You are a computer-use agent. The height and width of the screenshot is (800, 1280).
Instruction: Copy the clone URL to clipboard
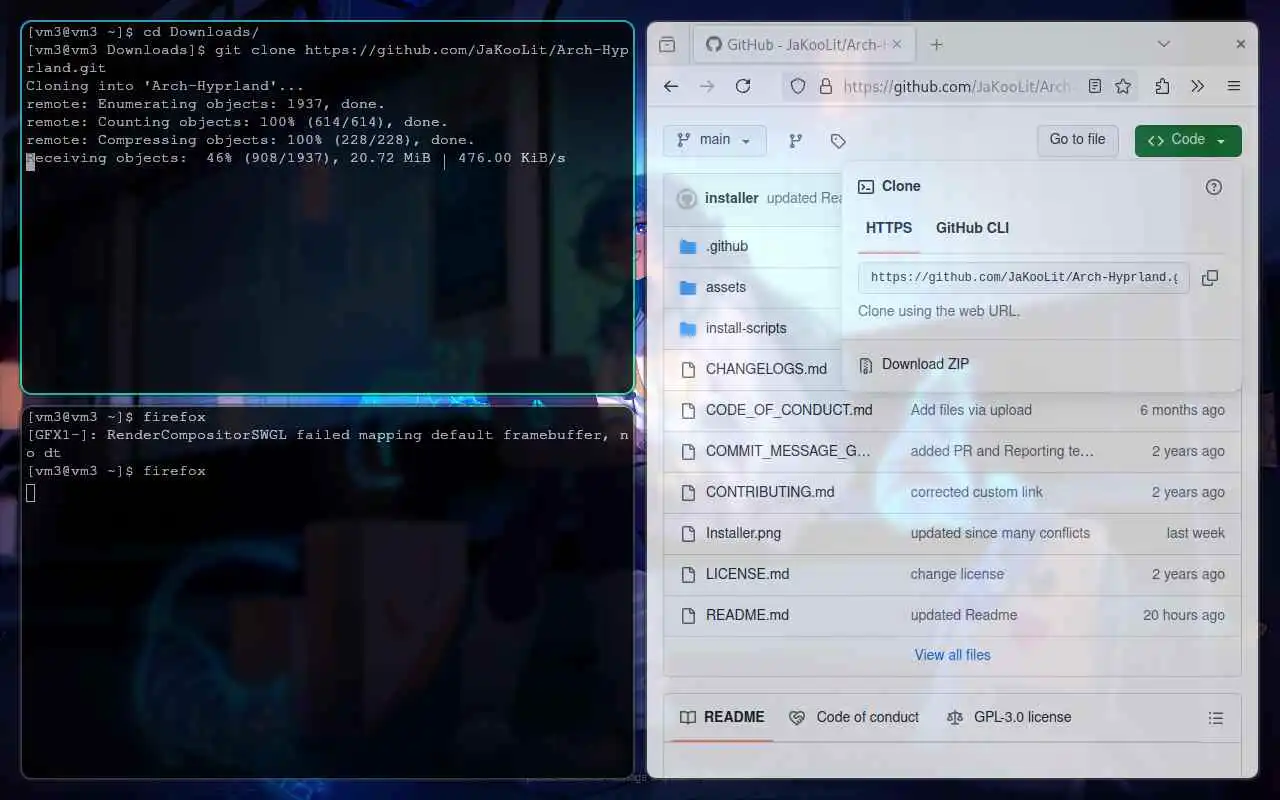[x=1210, y=278]
